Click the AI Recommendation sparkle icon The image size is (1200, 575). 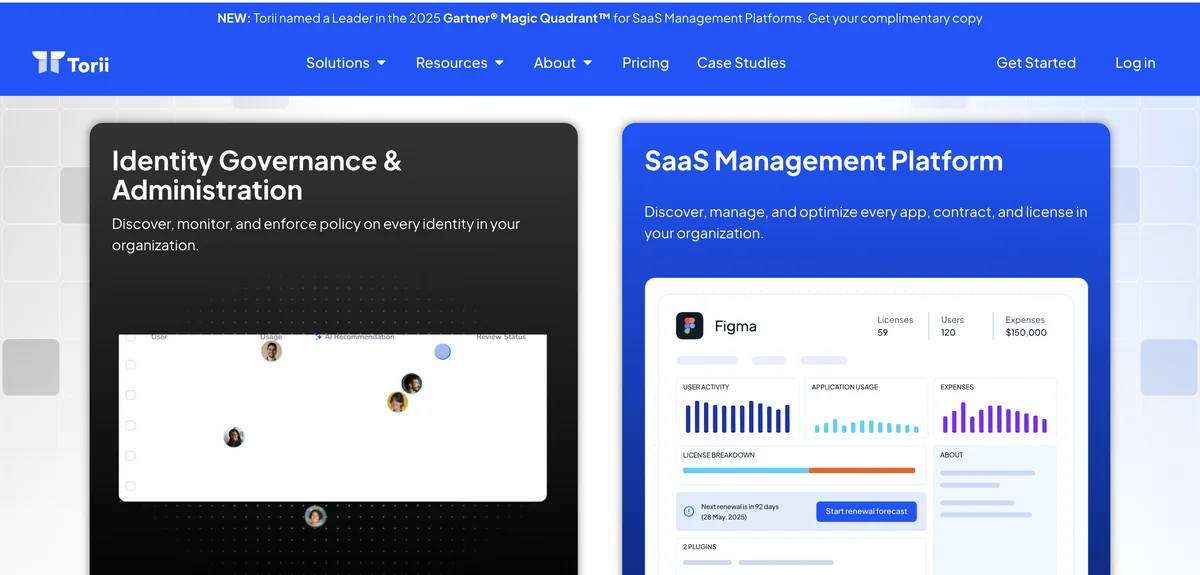click(318, 338)
